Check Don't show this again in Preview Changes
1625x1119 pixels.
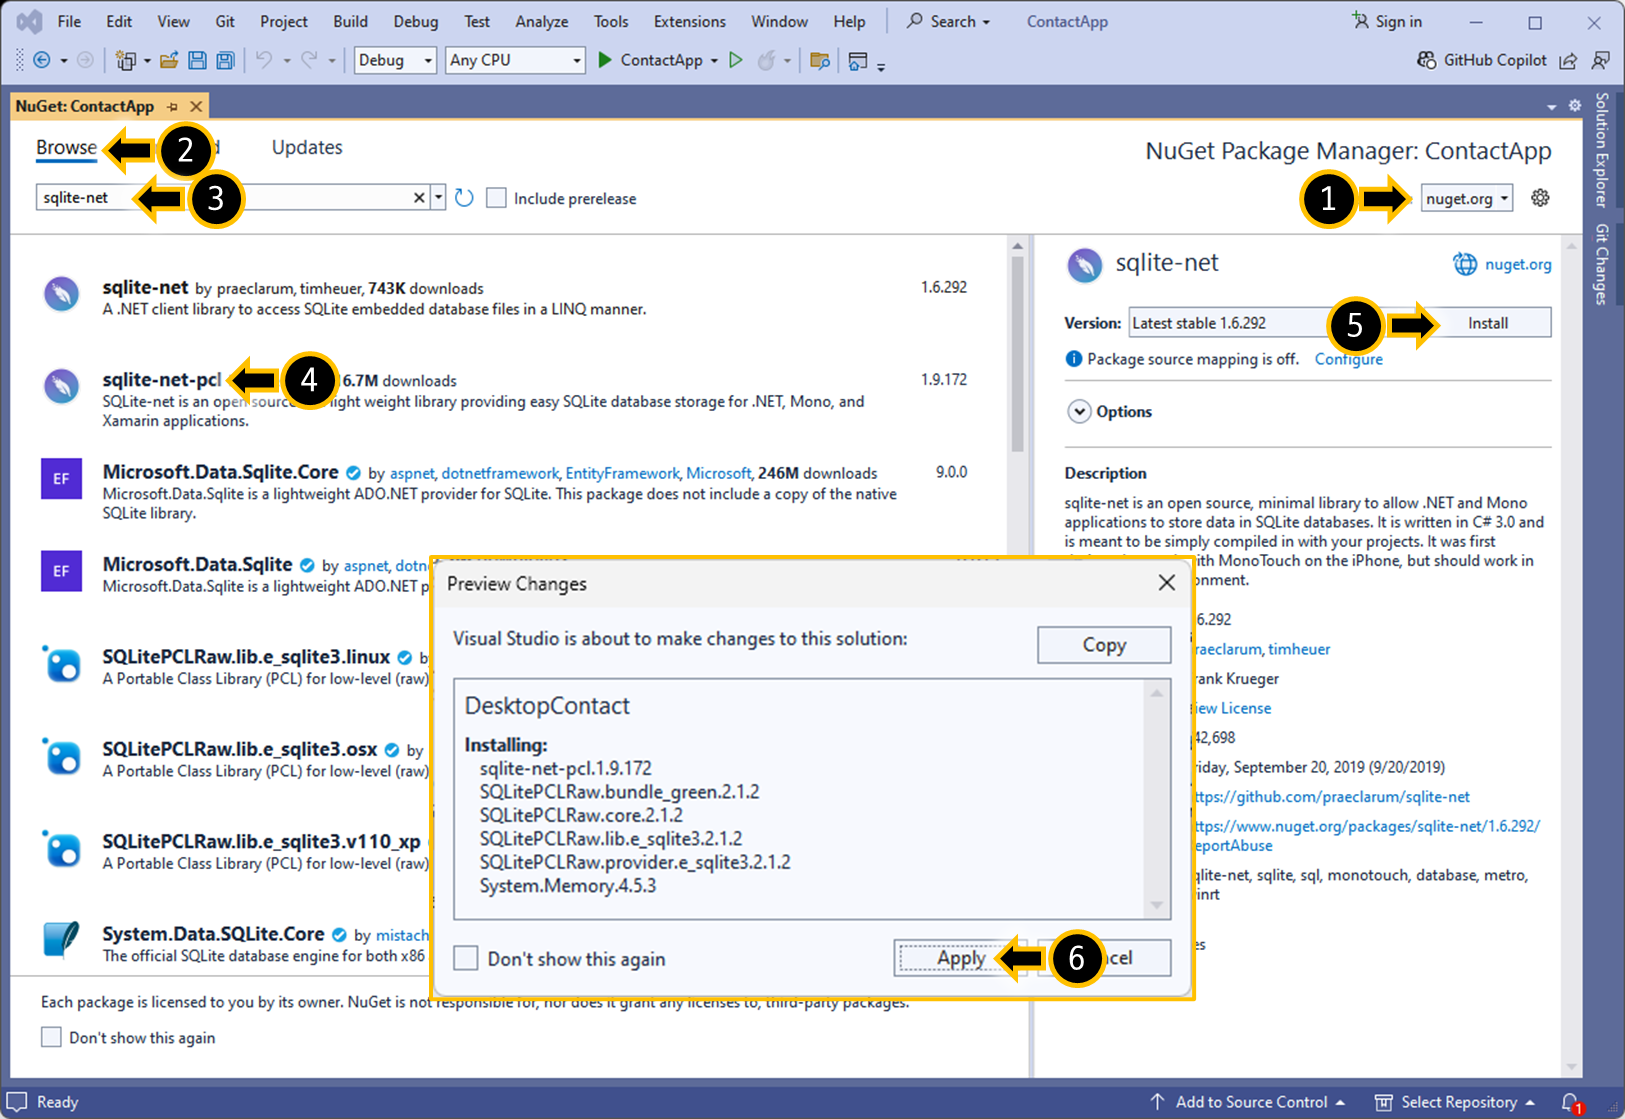click(x=466, y=958)
